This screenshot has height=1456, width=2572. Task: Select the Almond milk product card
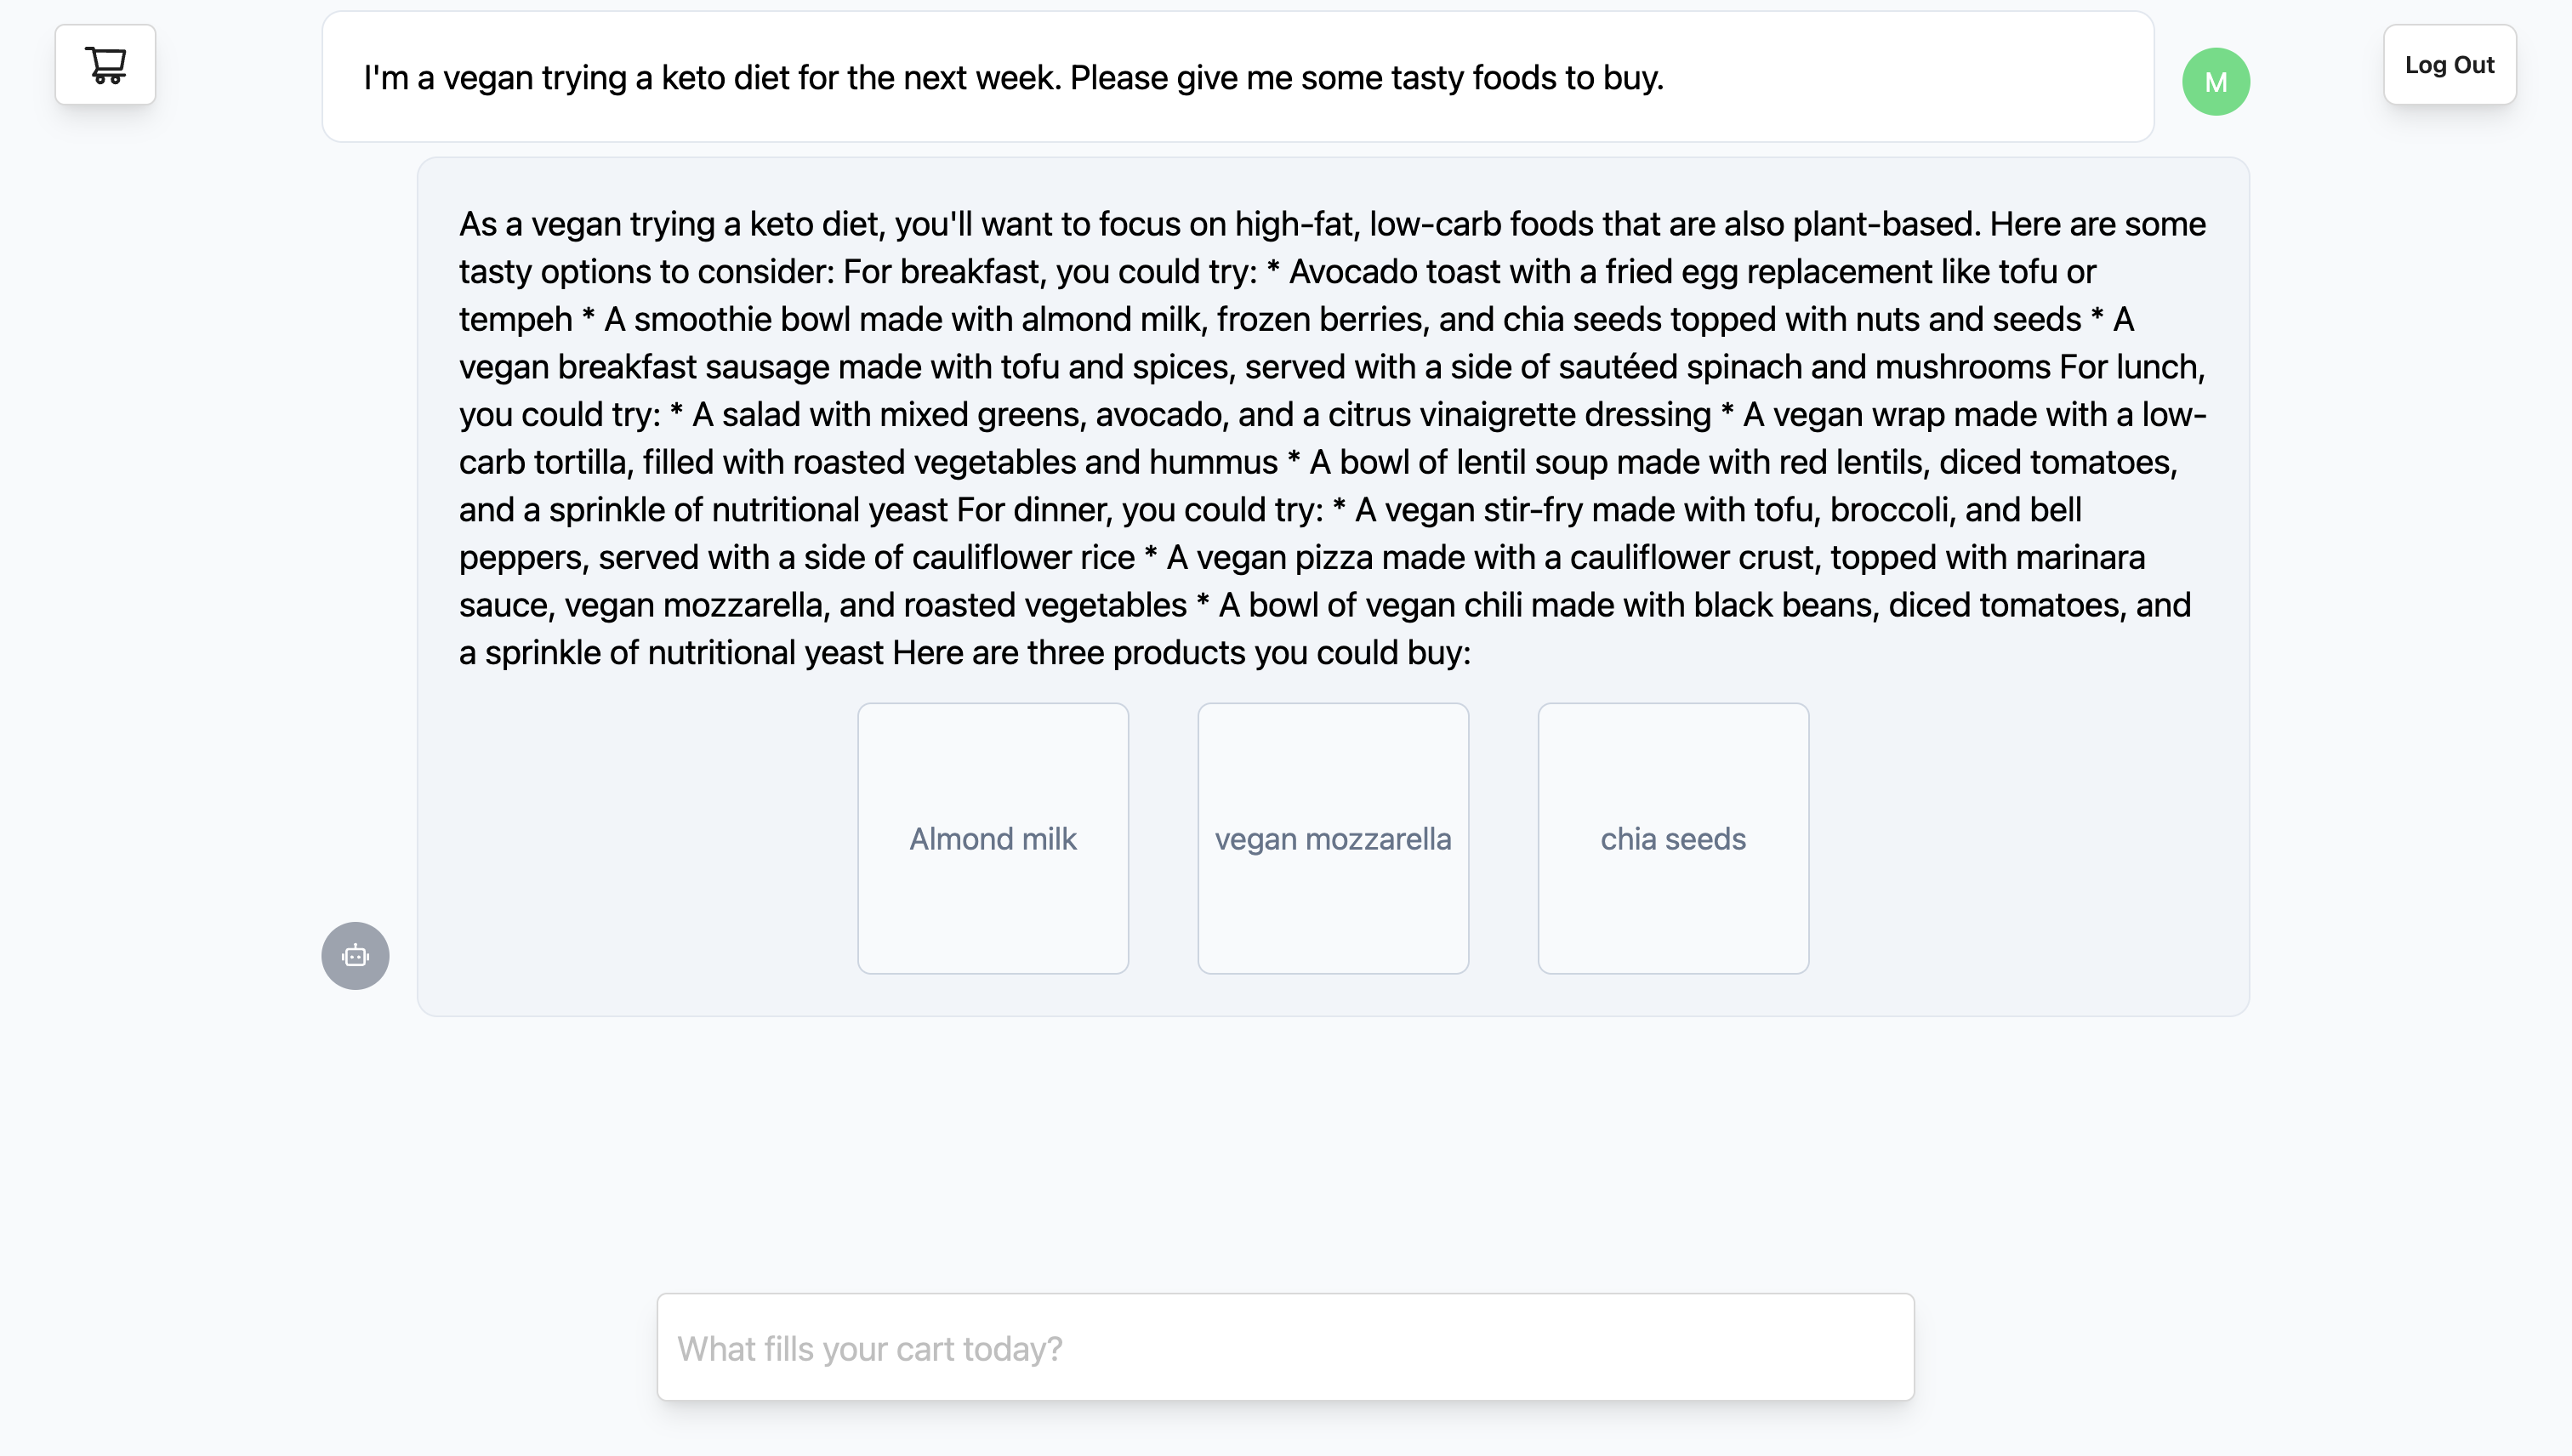pyautogui.click(x=992, y=838)
